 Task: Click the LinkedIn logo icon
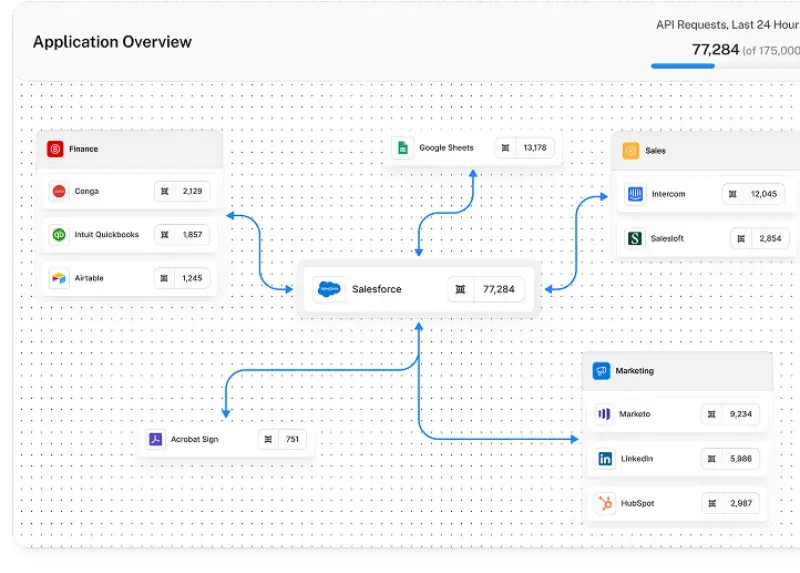(605, 459)
